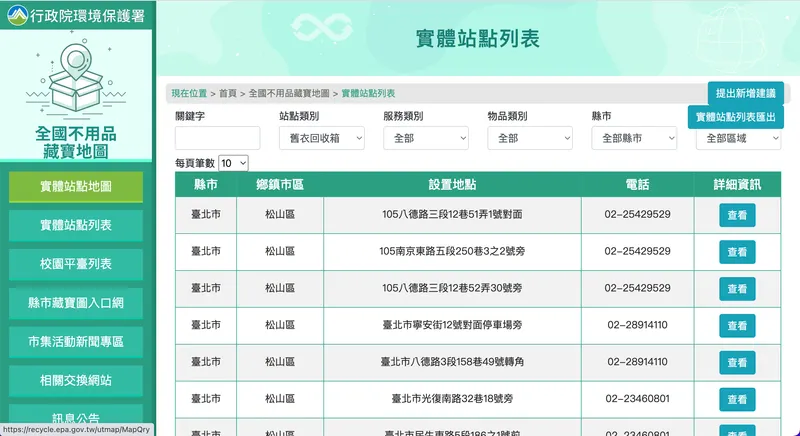Click 縣市 column header

point(206,185)
